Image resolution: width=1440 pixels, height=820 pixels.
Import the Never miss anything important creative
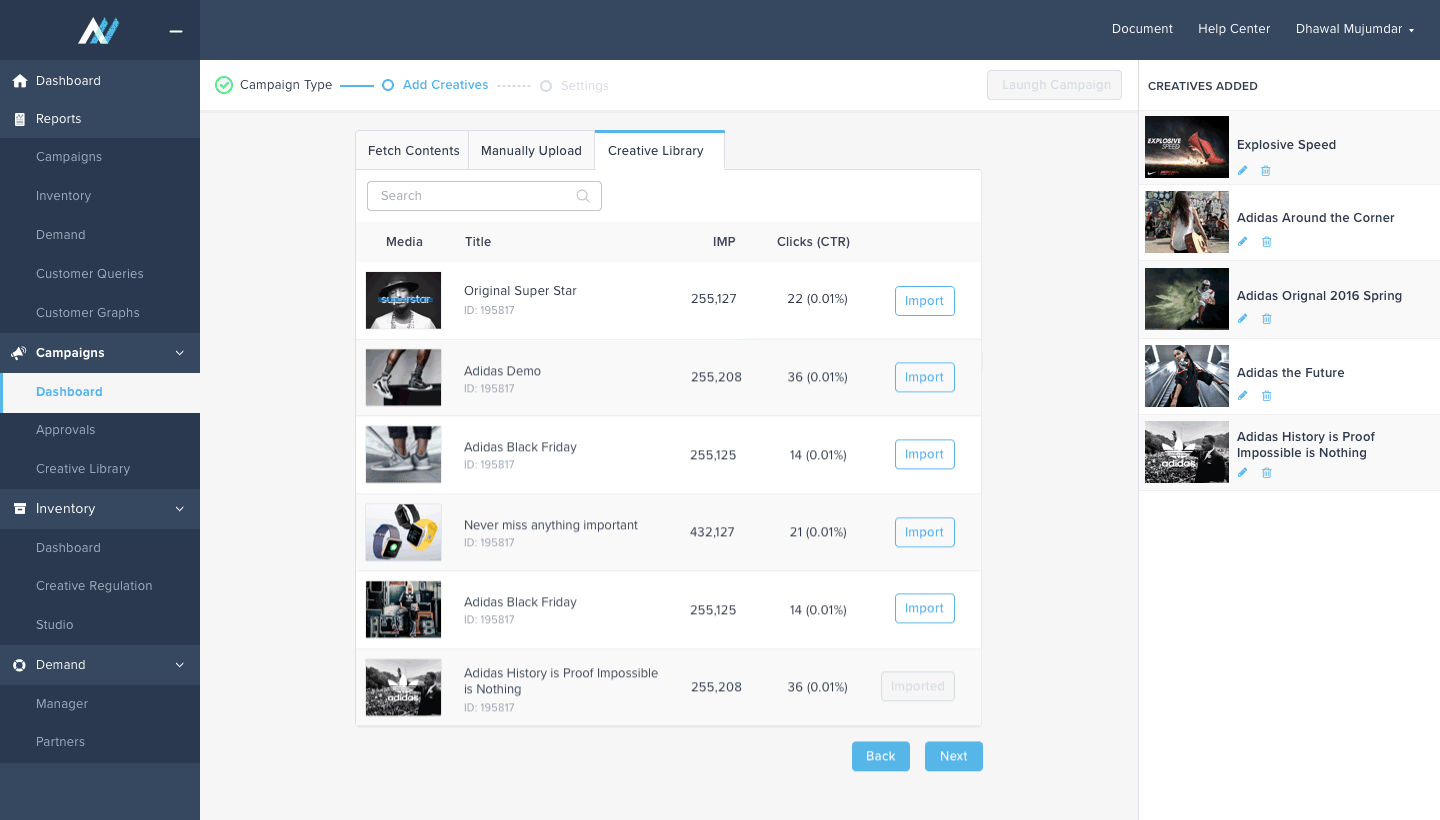coord(925,532)
